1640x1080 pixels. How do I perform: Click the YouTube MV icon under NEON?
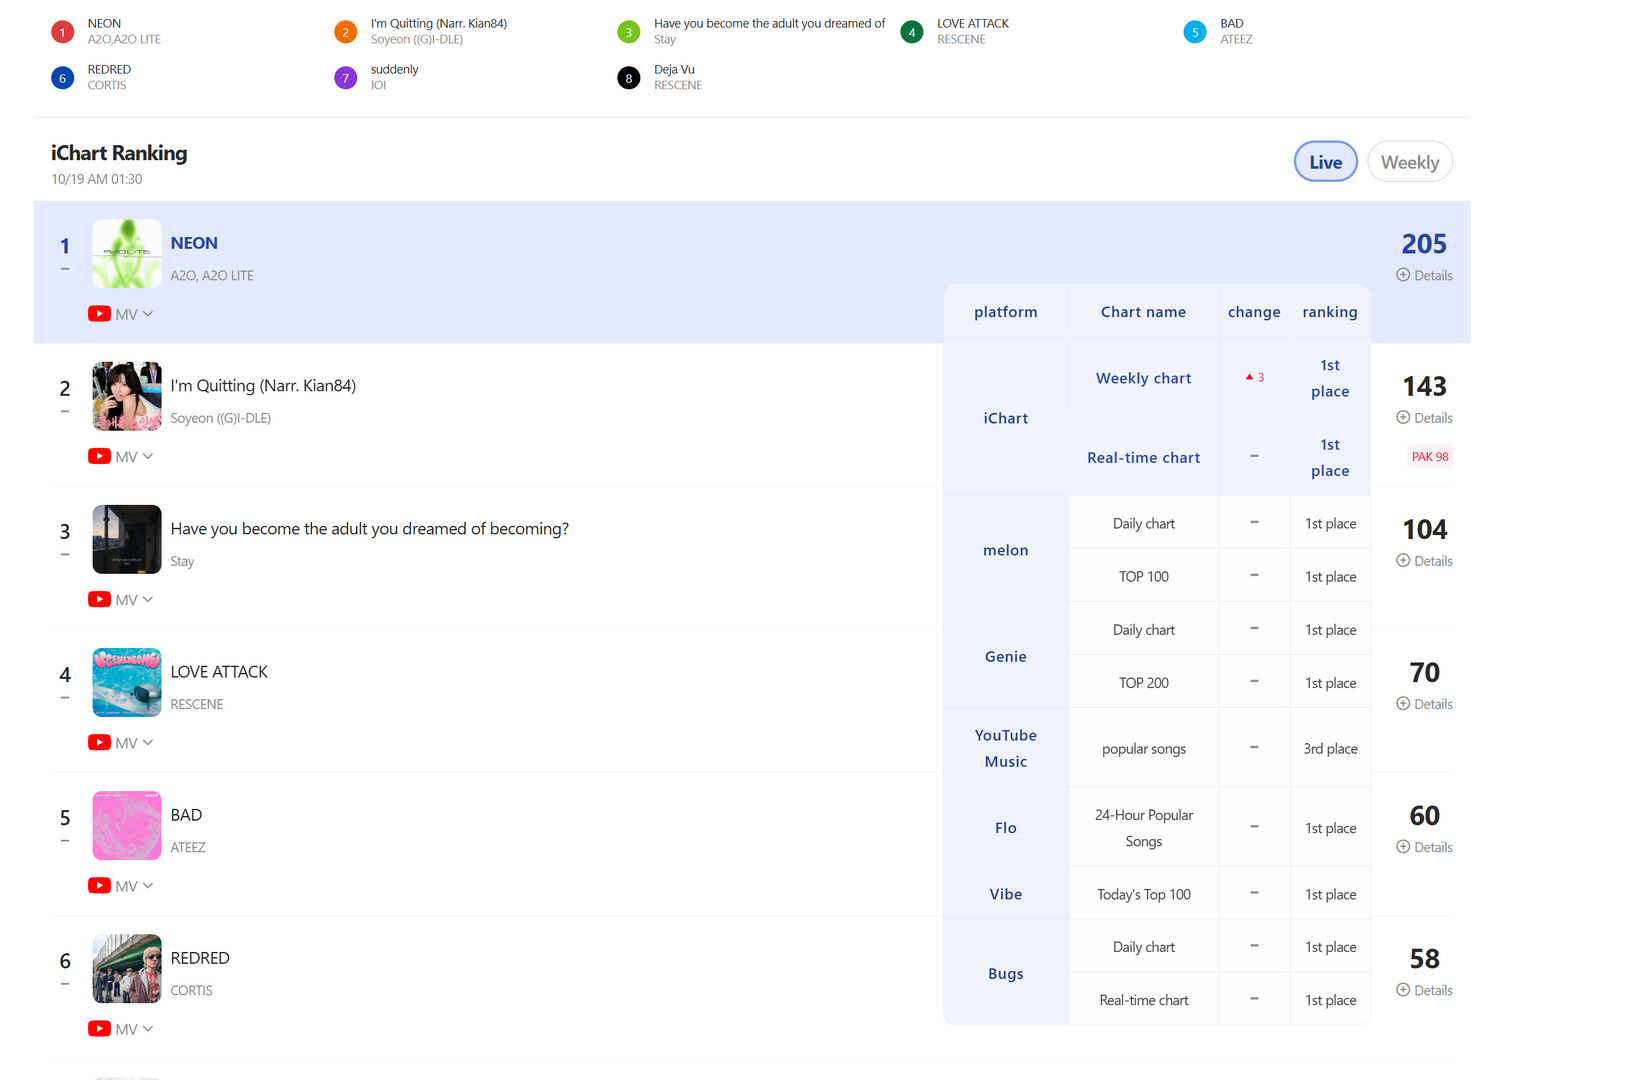coord(99,314)
